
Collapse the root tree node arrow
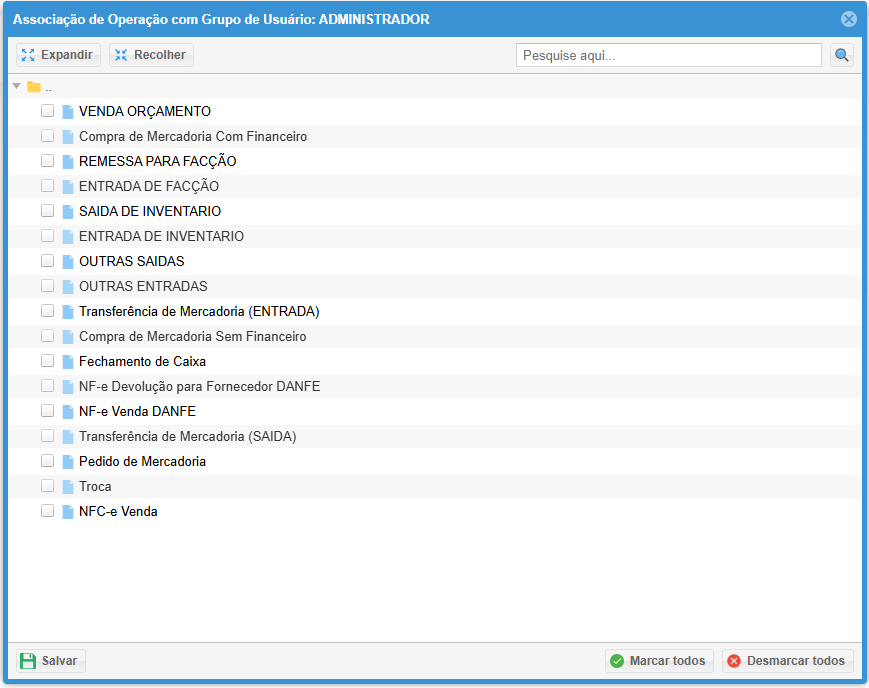coord(15,87)
